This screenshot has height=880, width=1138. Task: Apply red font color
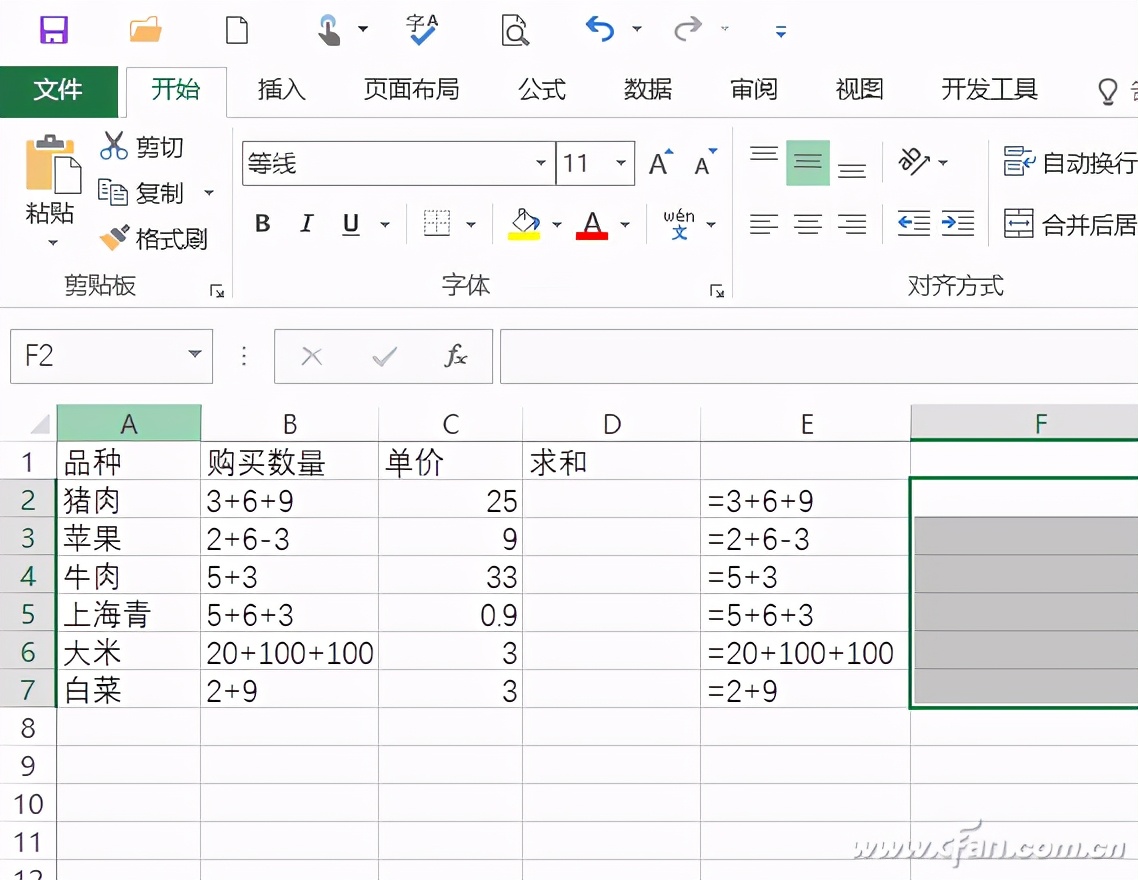point(591,224)
